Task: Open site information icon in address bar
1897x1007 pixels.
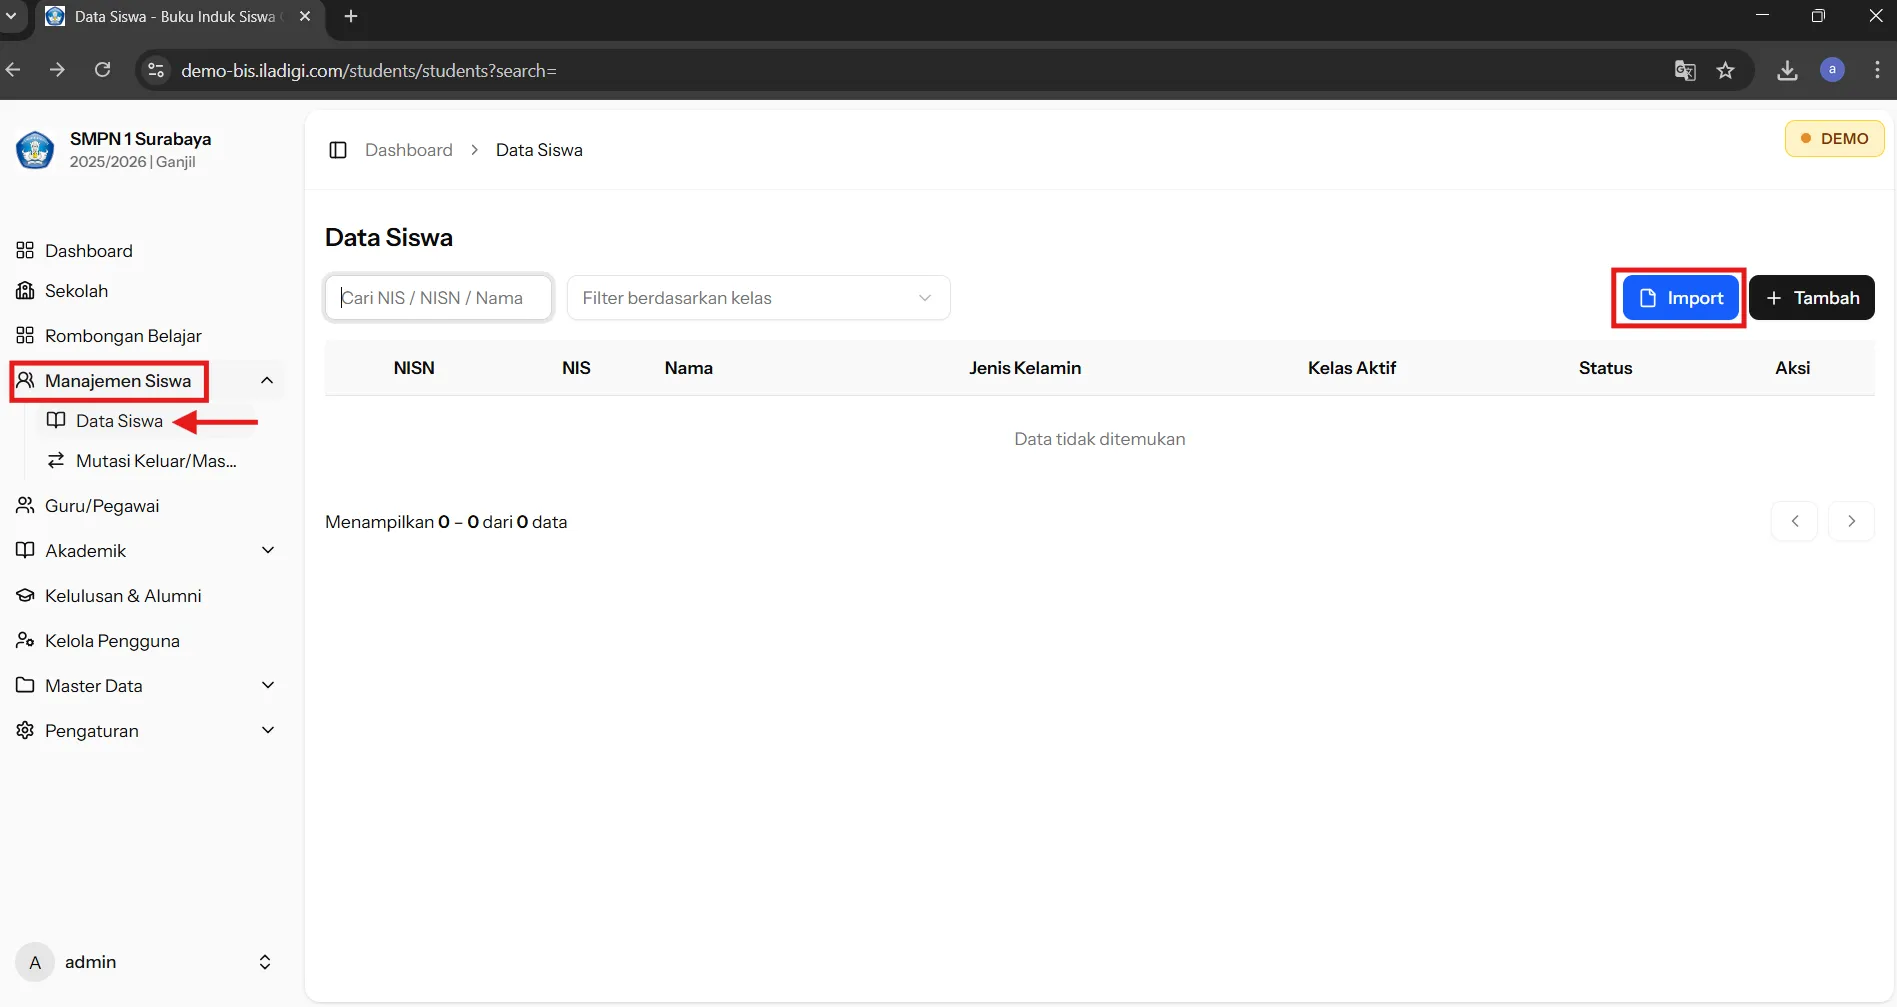Action: click(x=155, y=70)
